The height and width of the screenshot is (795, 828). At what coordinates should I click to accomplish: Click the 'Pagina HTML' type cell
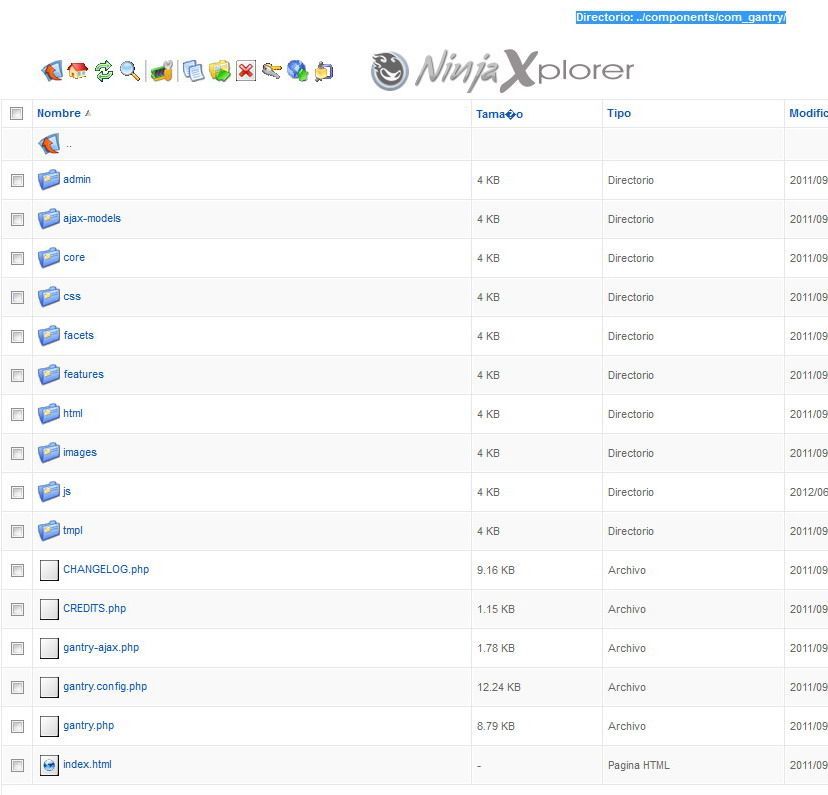[x=638, y=765]
